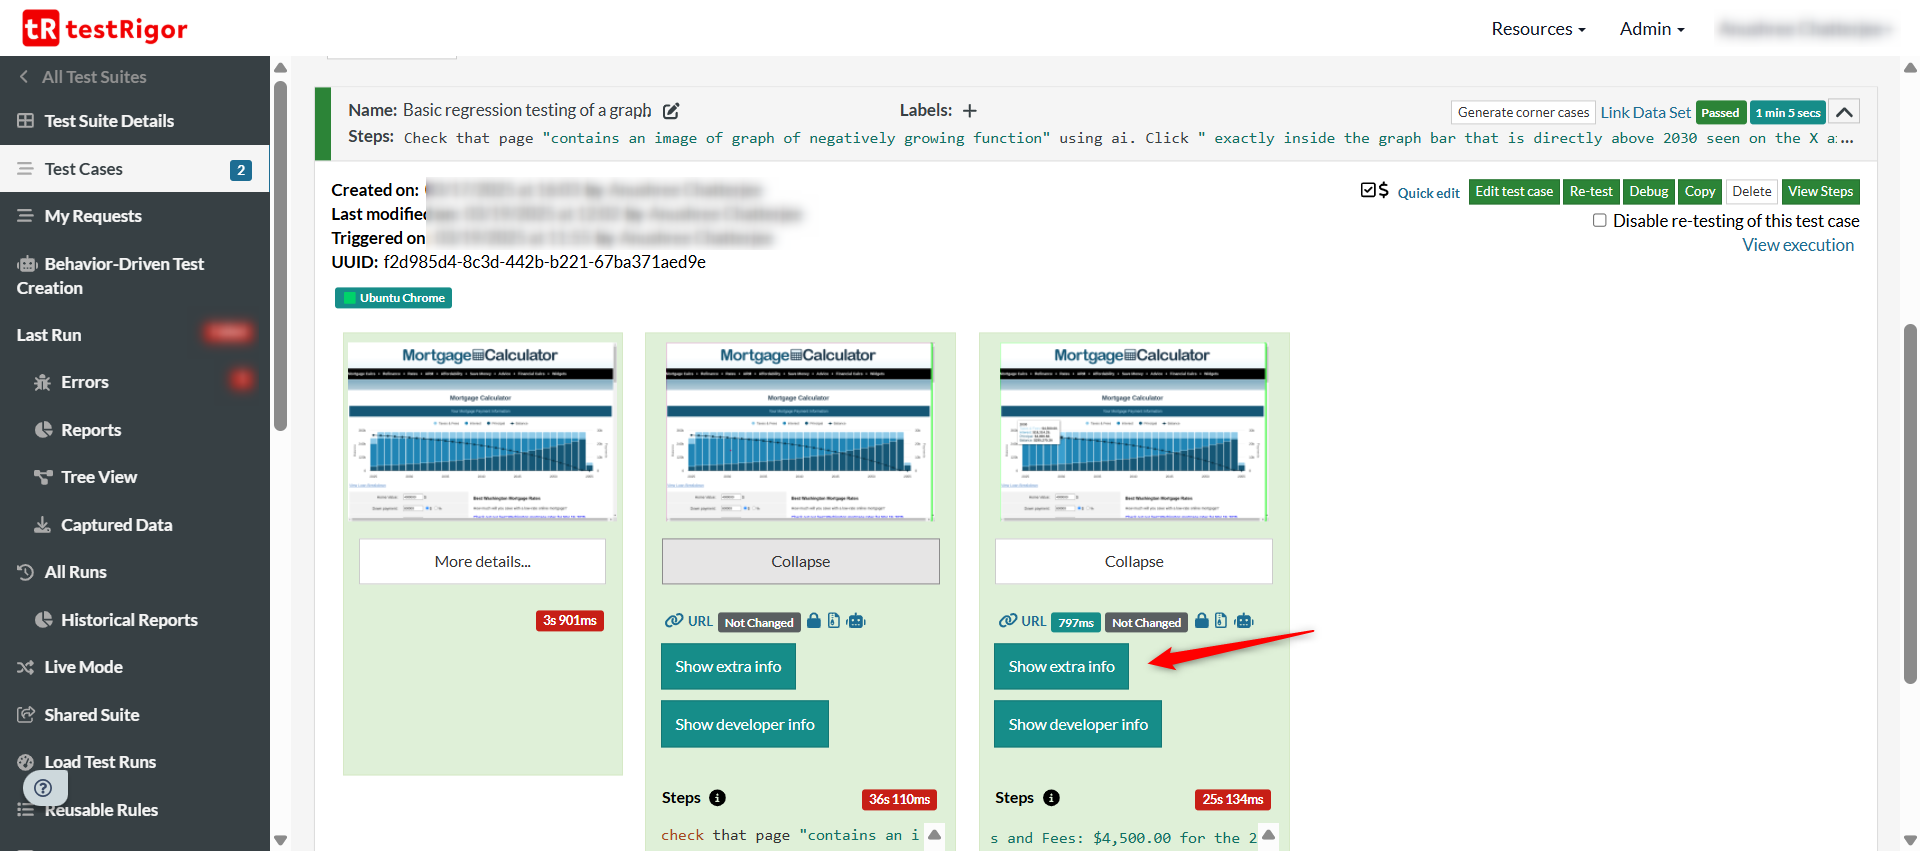Add a label with the plus icon
1920x851 pixels.
point(969,111)
